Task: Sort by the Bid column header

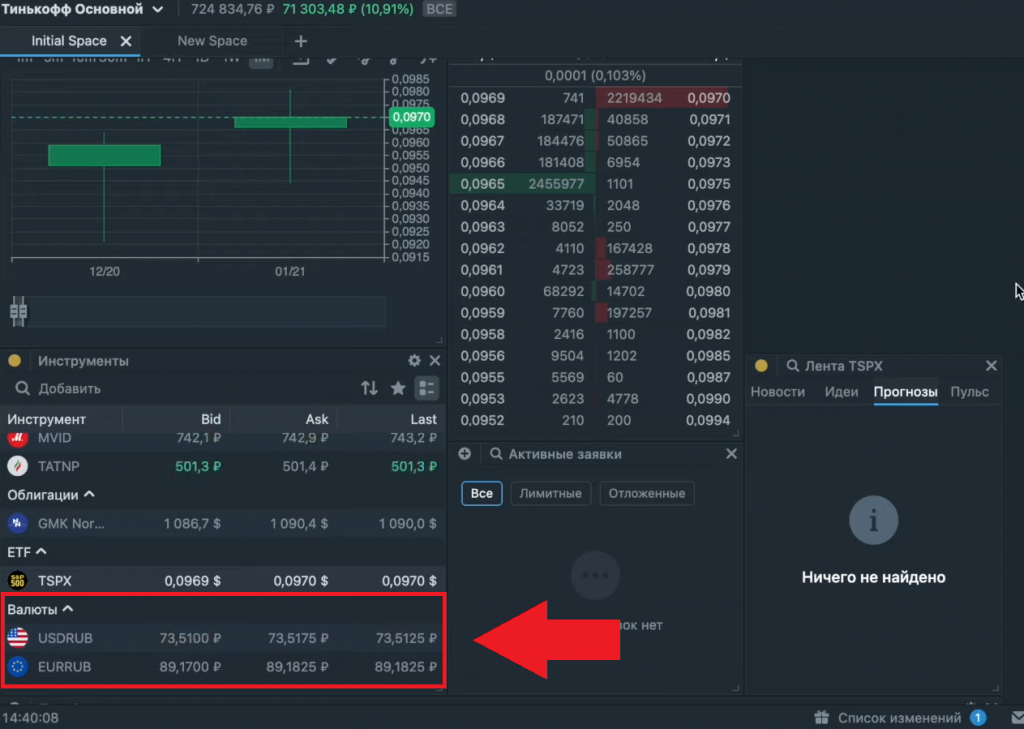Action: point(211,419)
